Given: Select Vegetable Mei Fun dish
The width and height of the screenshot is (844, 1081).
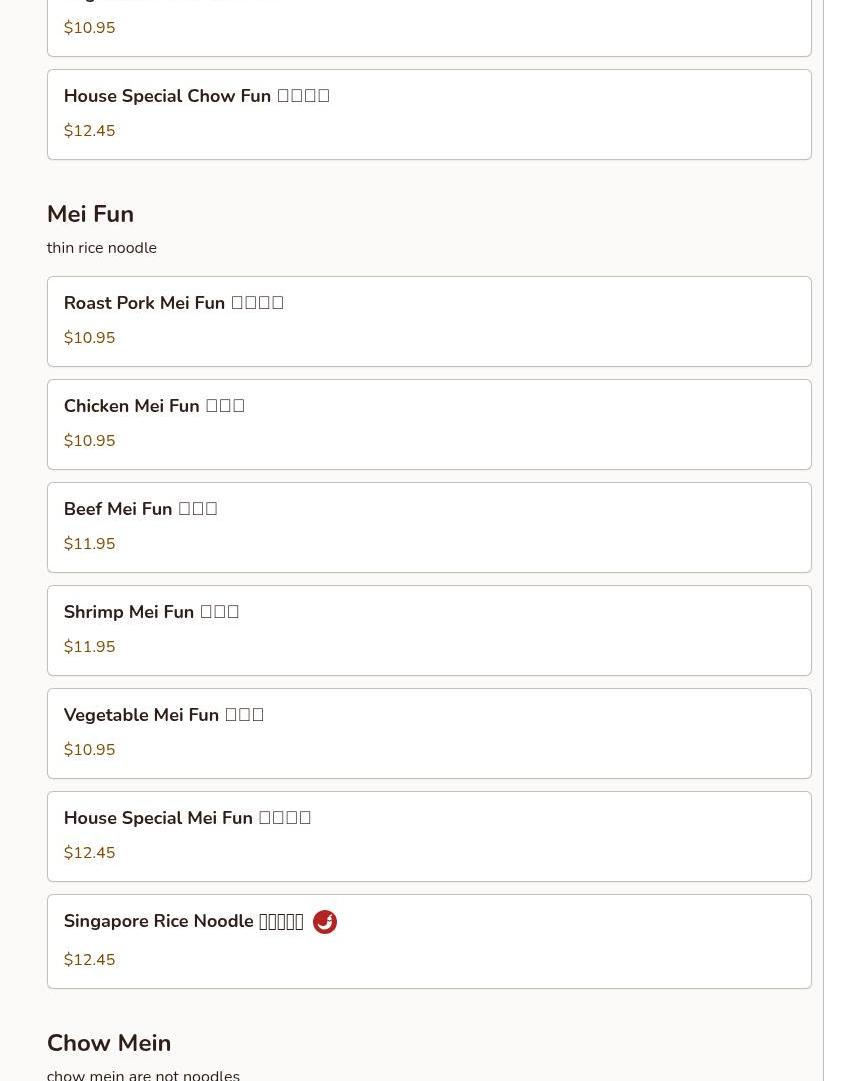Looking at the screenshot, I should click(429, 734).
